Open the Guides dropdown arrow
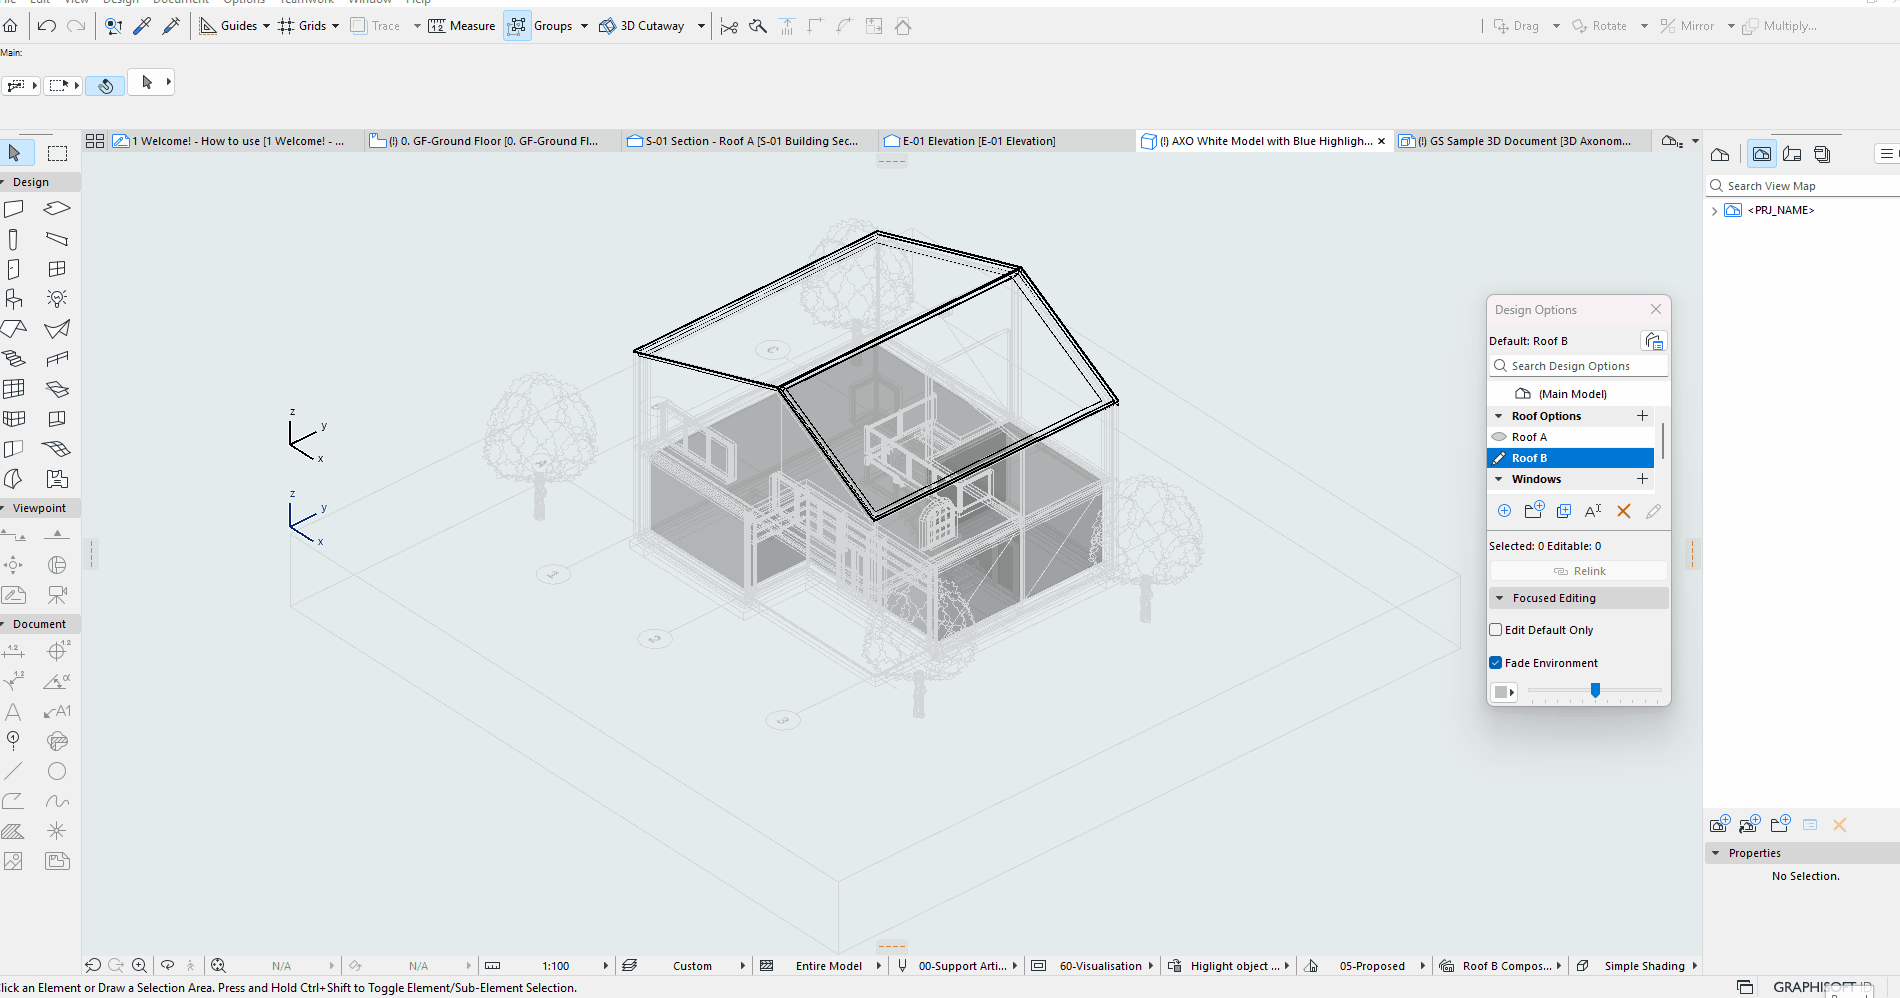 [x=266, y=26]
